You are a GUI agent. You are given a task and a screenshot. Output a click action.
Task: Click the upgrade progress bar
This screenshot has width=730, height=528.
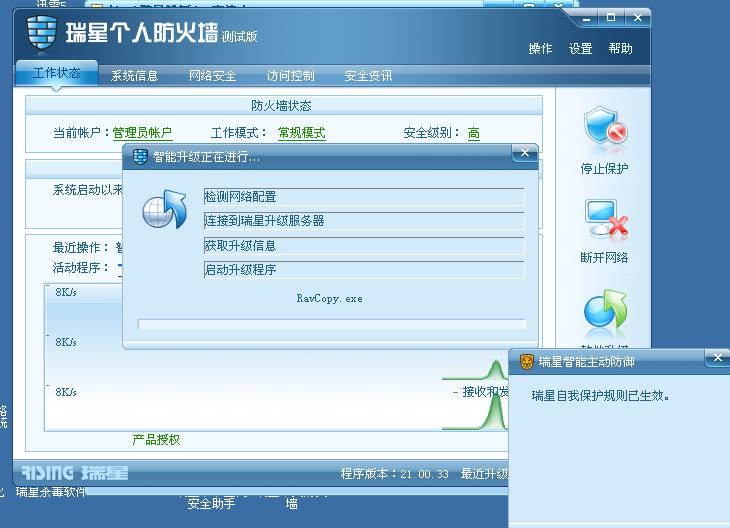coord(332,324)
